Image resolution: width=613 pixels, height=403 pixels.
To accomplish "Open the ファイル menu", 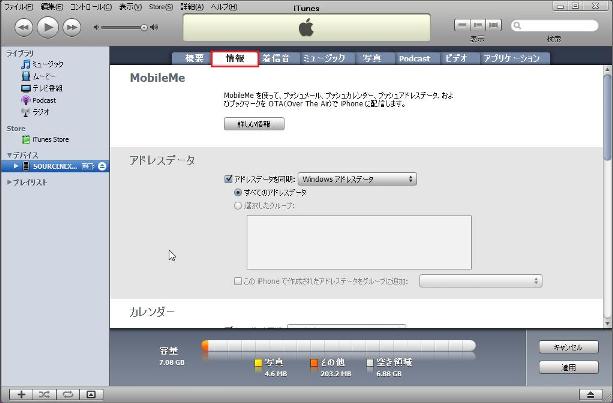I will pos(18,7).
